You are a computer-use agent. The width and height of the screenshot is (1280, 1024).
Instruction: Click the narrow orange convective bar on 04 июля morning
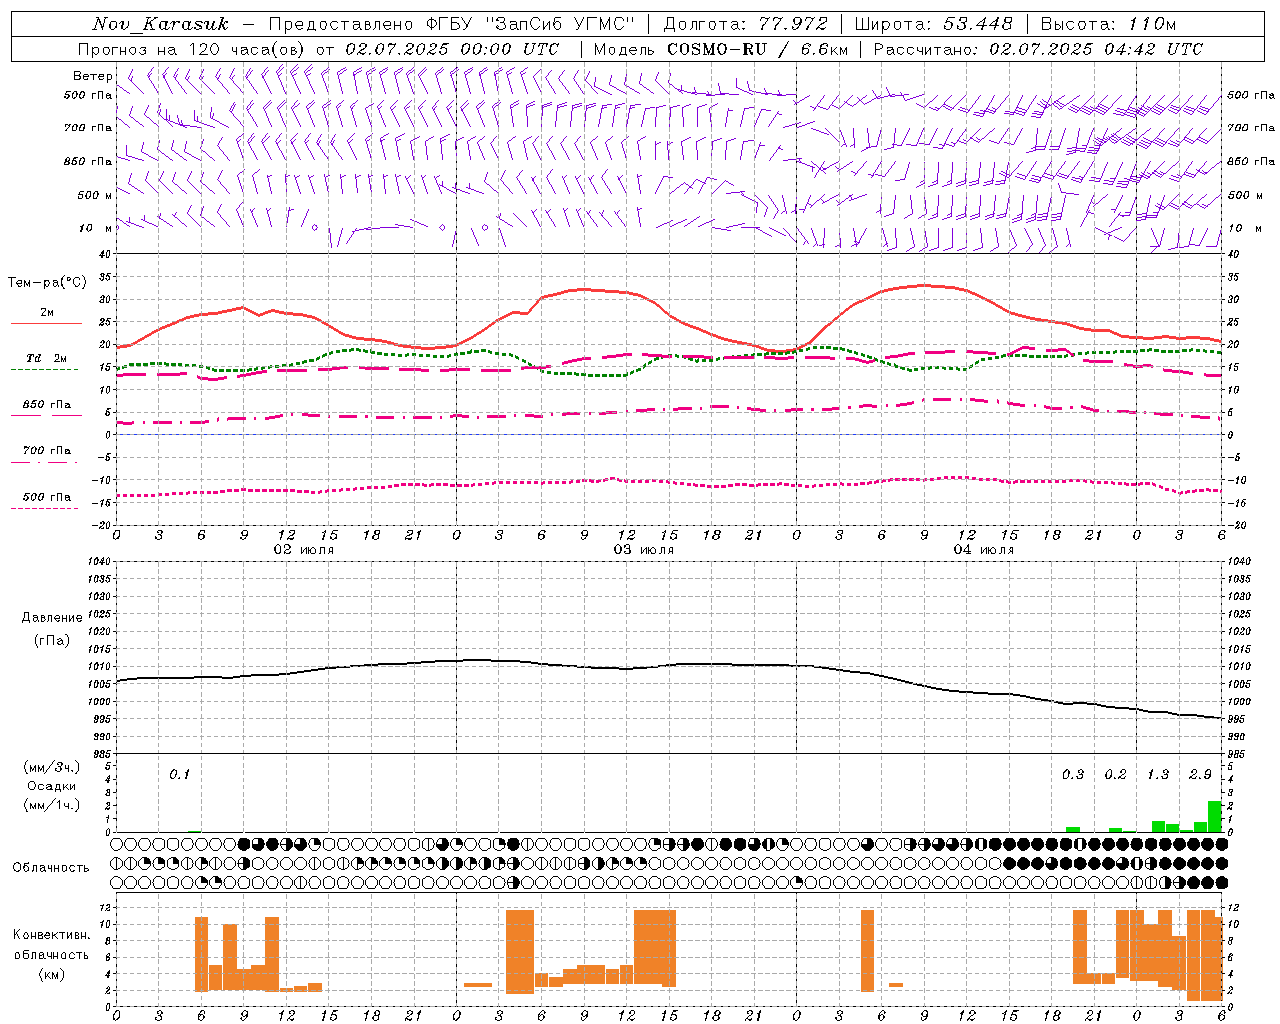tap(867, 950)
